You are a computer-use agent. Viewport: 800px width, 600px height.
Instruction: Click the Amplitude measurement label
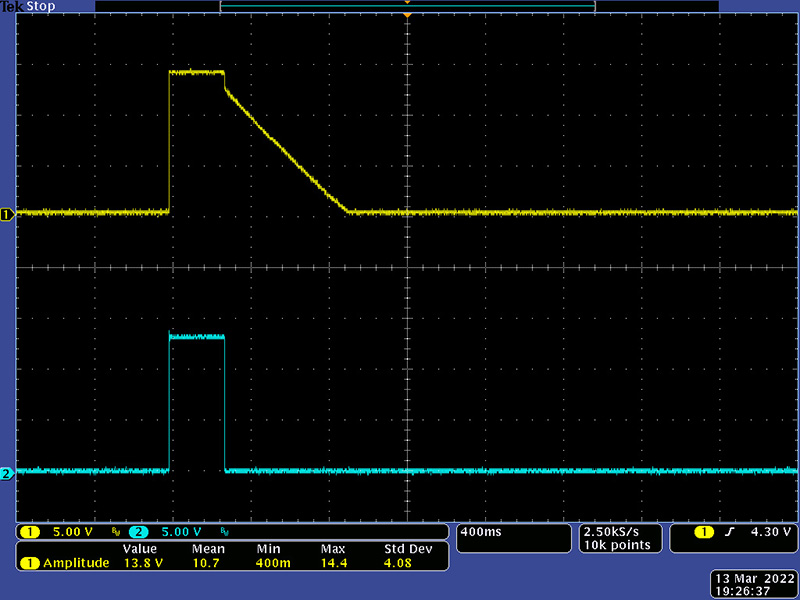point(76,563)
